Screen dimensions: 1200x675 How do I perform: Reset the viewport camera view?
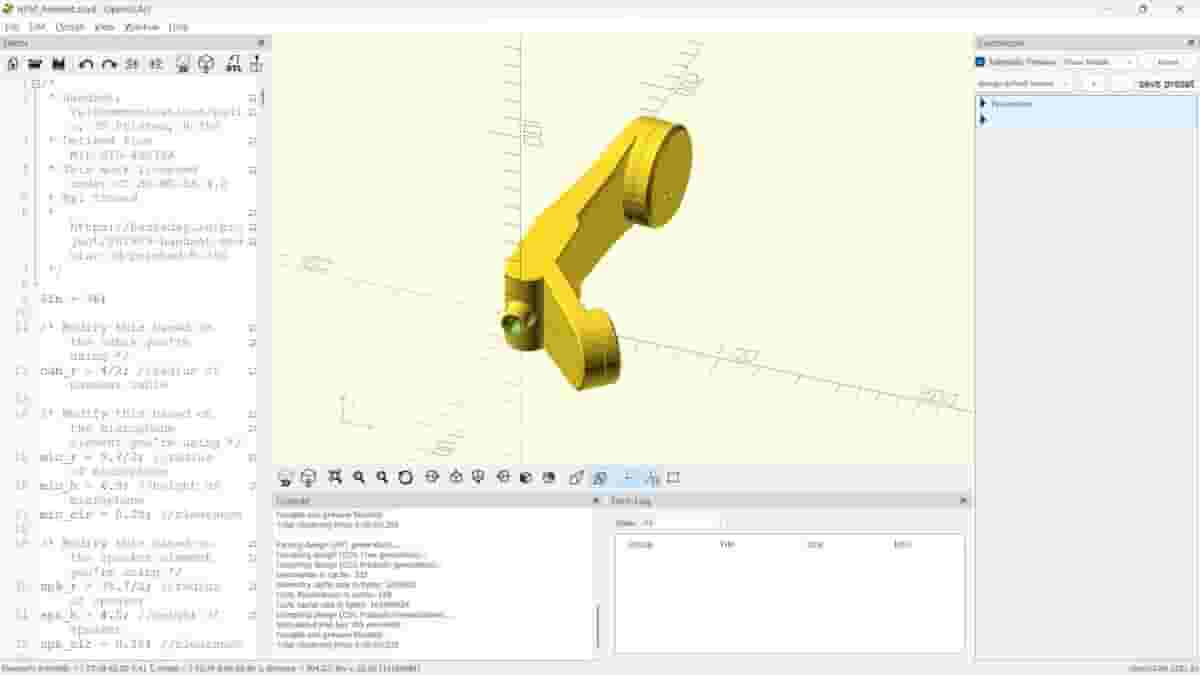(406, 478)
